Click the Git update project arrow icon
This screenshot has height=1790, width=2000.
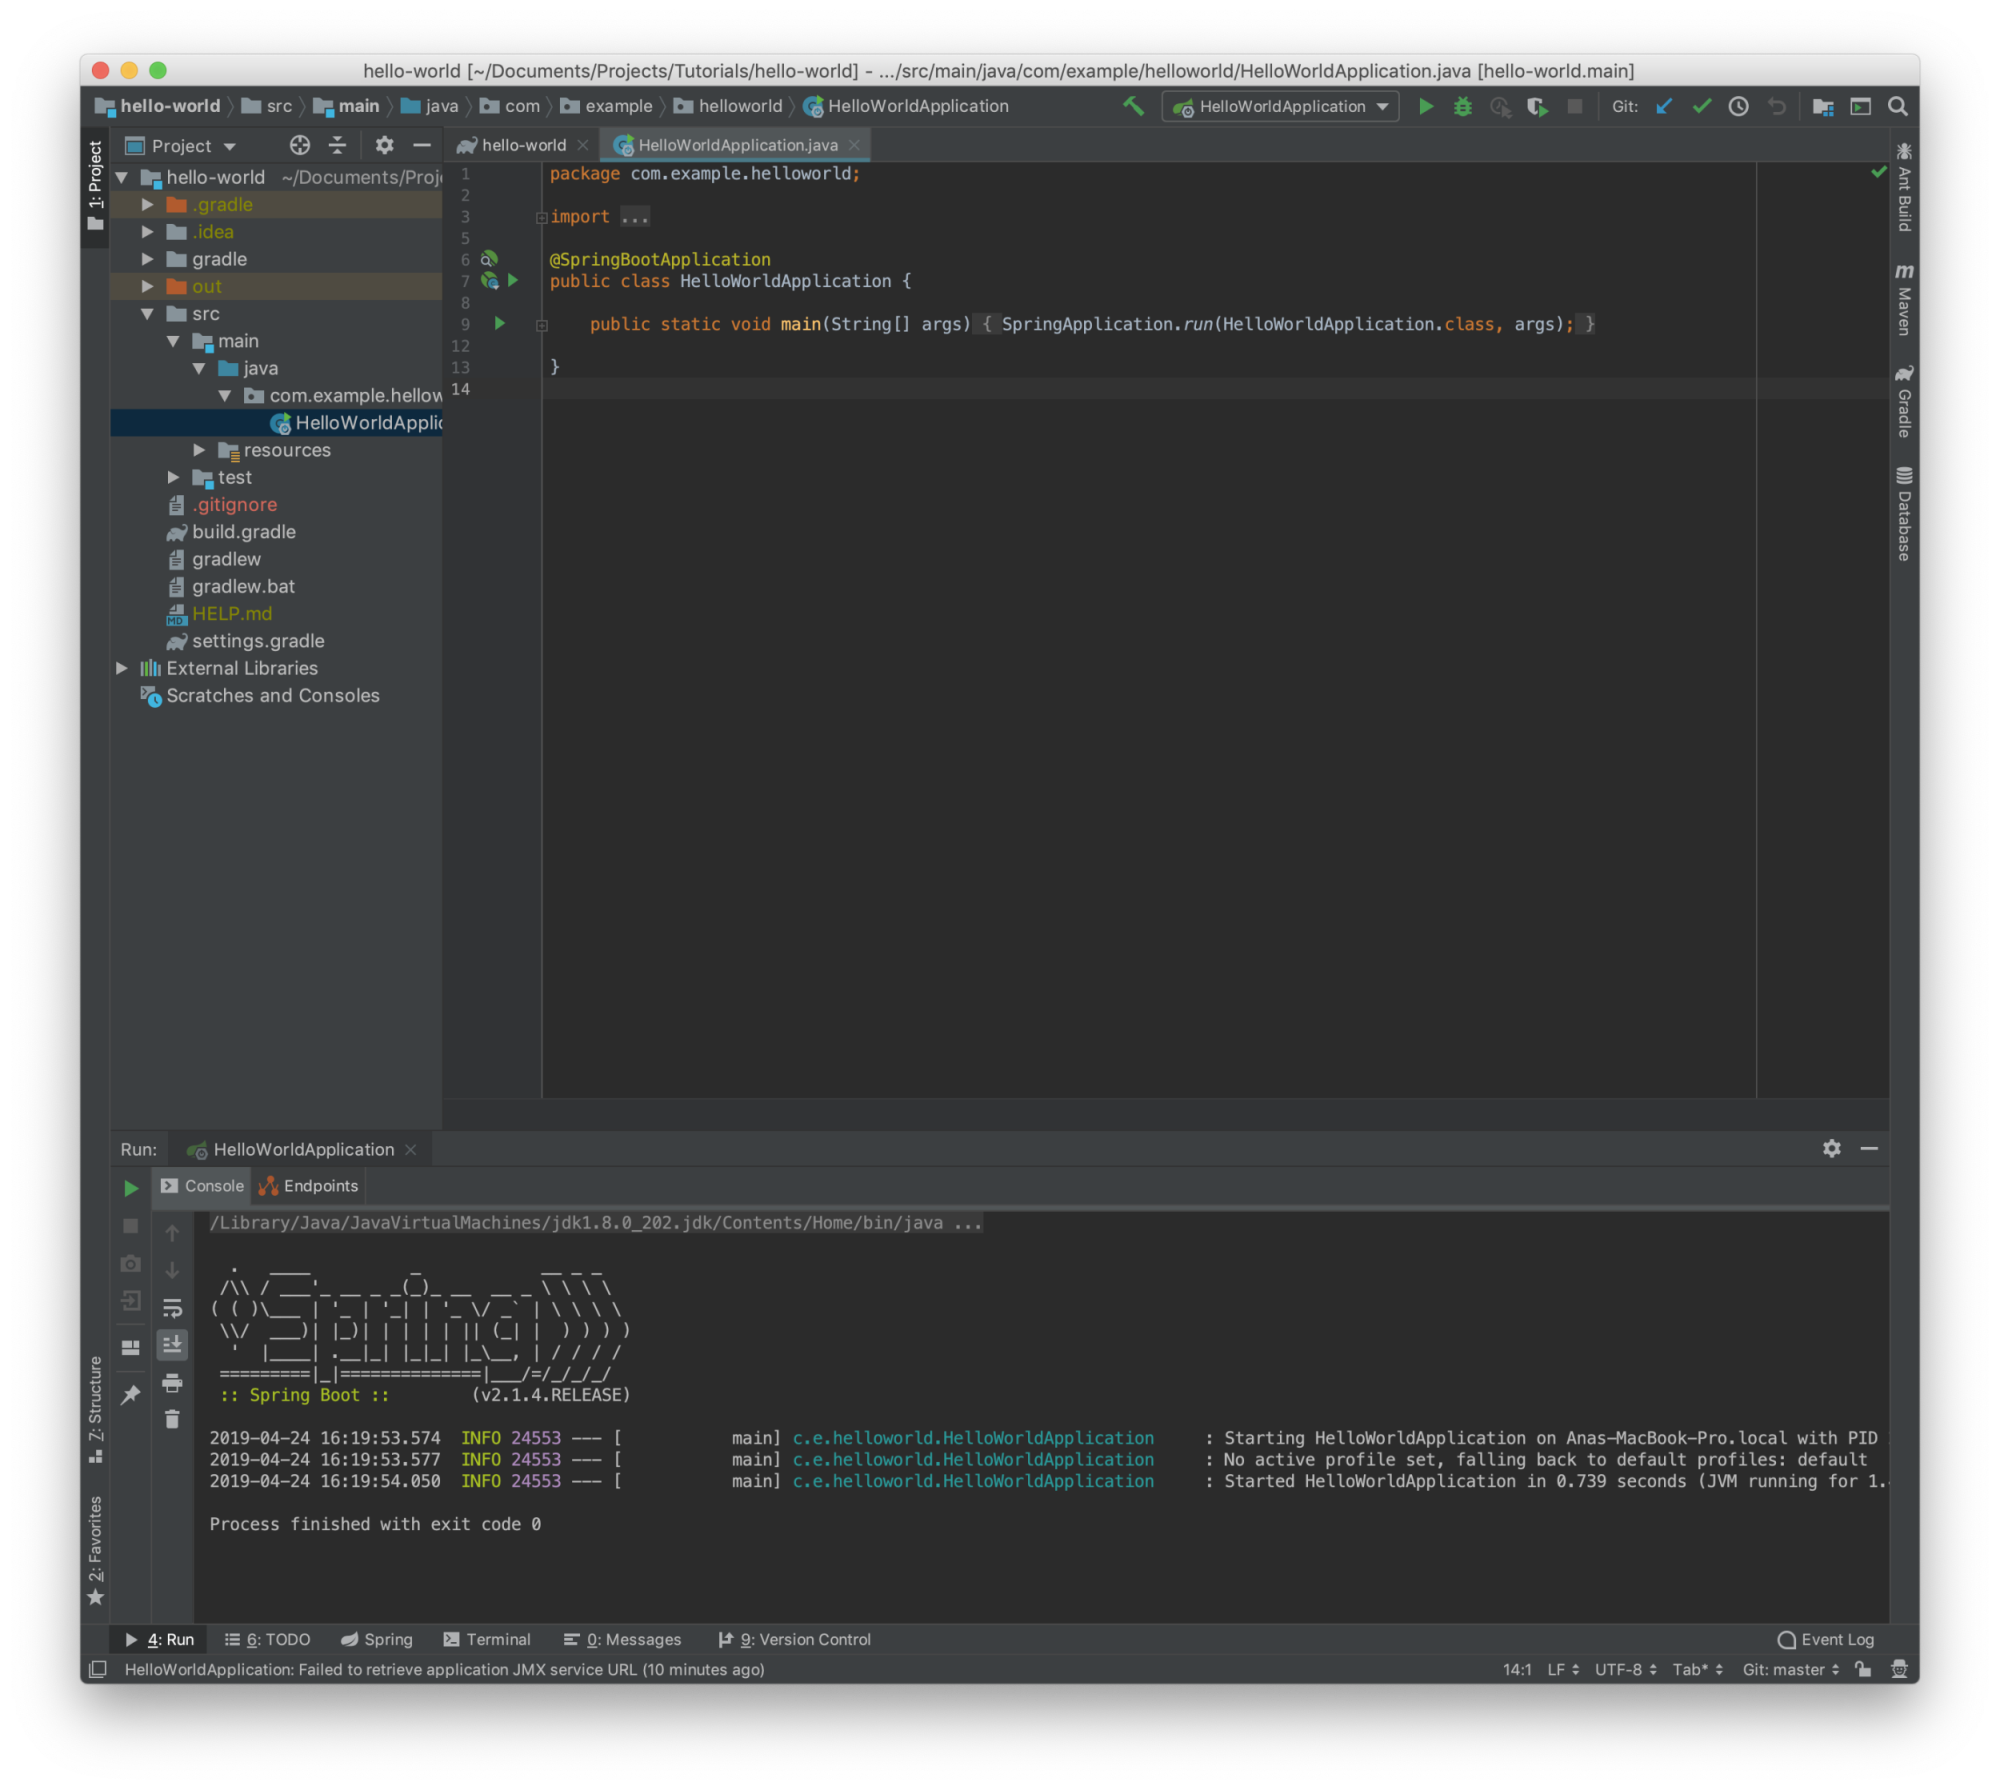click(x=1664, y=106)
